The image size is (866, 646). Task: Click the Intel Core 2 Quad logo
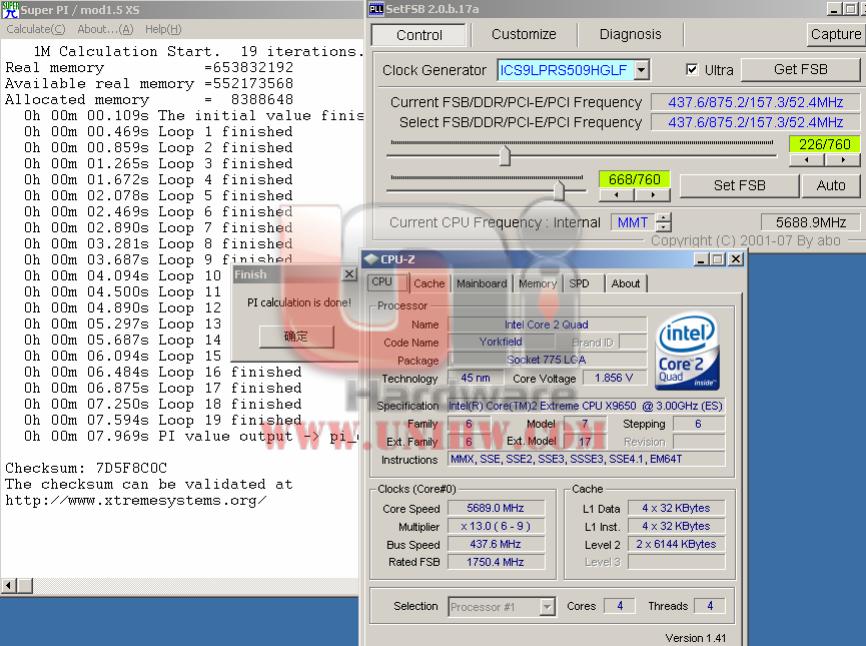687,352
